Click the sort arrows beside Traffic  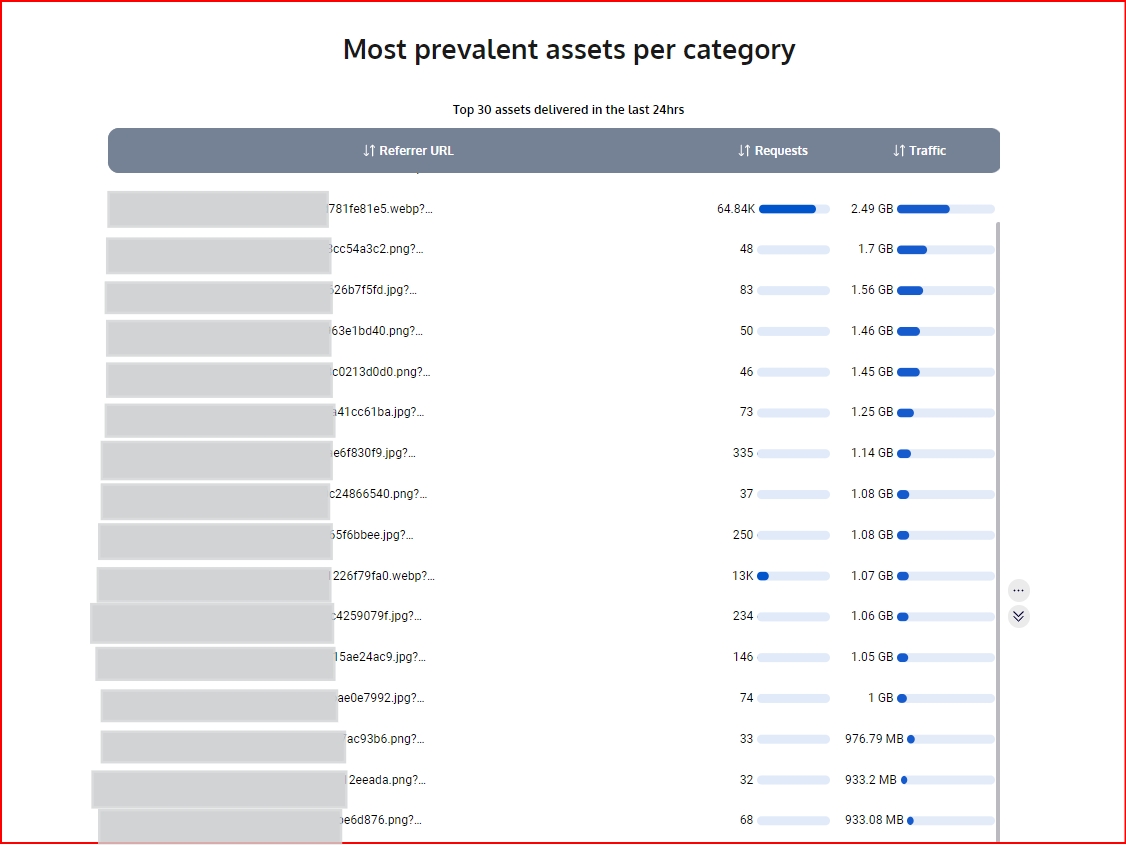click(899, 151)
